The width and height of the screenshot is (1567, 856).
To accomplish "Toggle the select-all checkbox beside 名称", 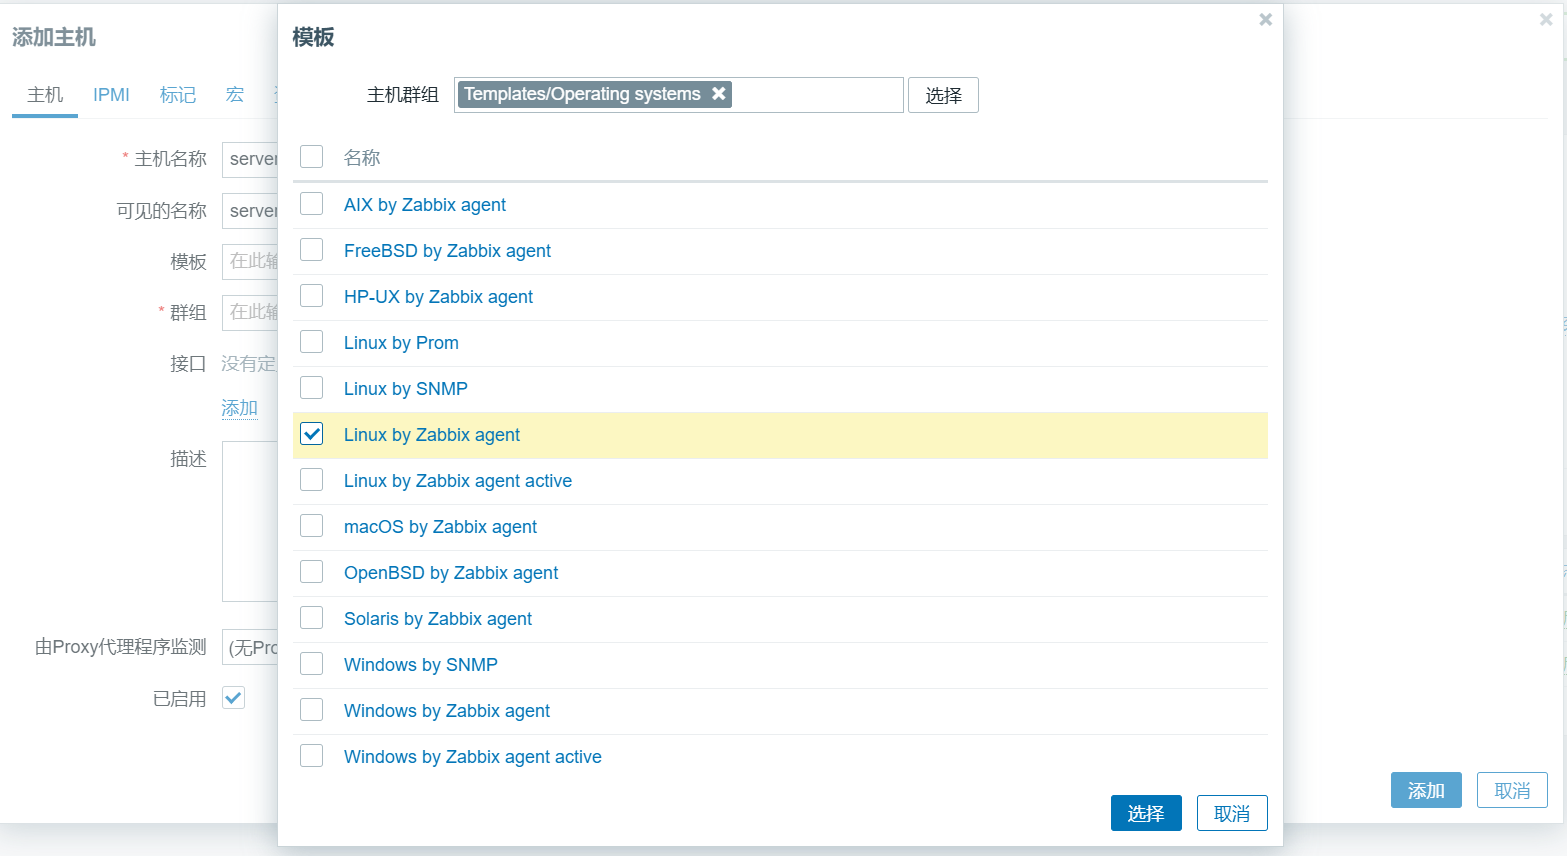I will [x=312, y=157].
